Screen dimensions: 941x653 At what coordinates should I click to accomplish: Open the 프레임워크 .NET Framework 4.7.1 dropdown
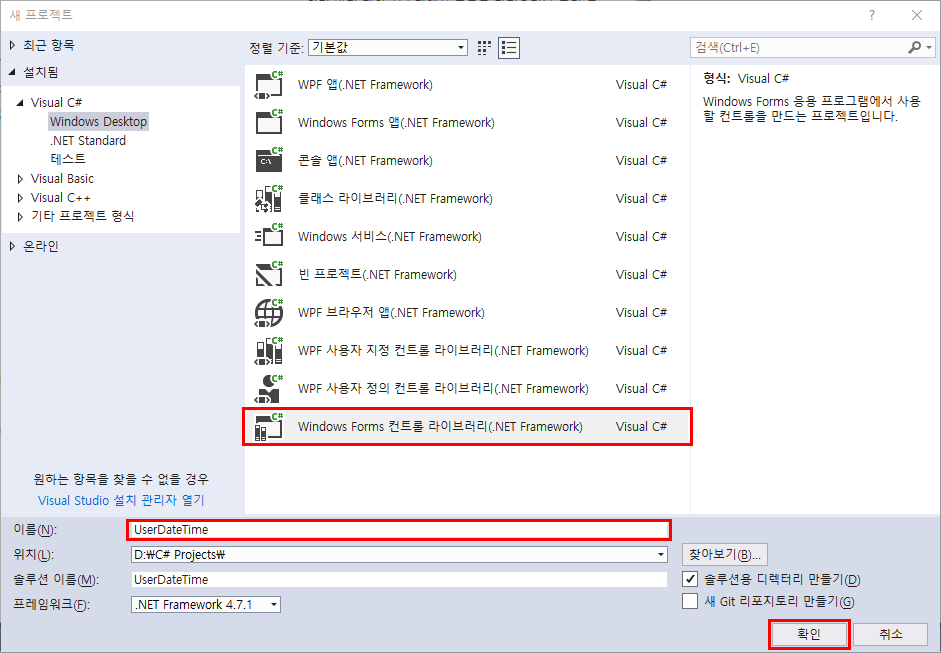pos(206,604)
